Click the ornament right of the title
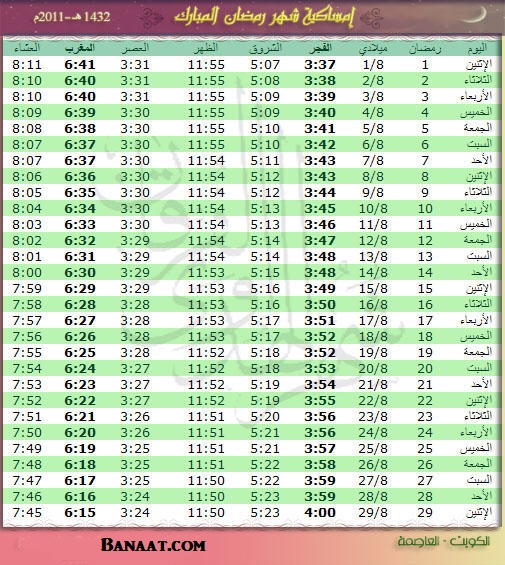Image resolution: width=505 pixels, height=565 pixels. (x=371, y=18)
